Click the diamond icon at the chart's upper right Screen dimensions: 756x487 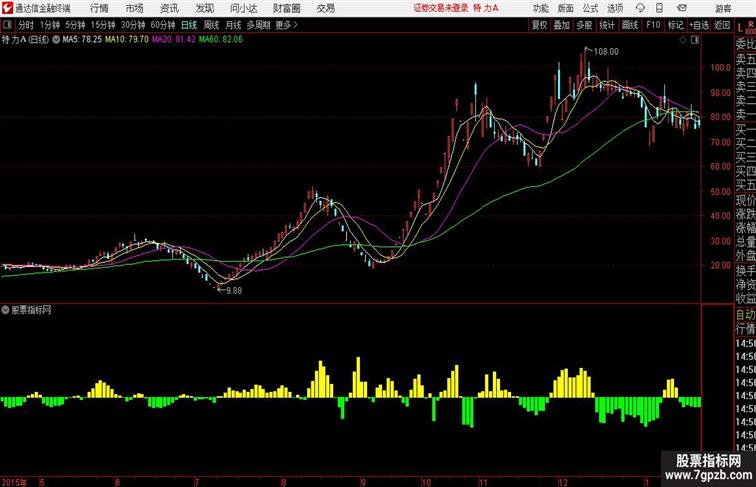[x=683, y=40]
